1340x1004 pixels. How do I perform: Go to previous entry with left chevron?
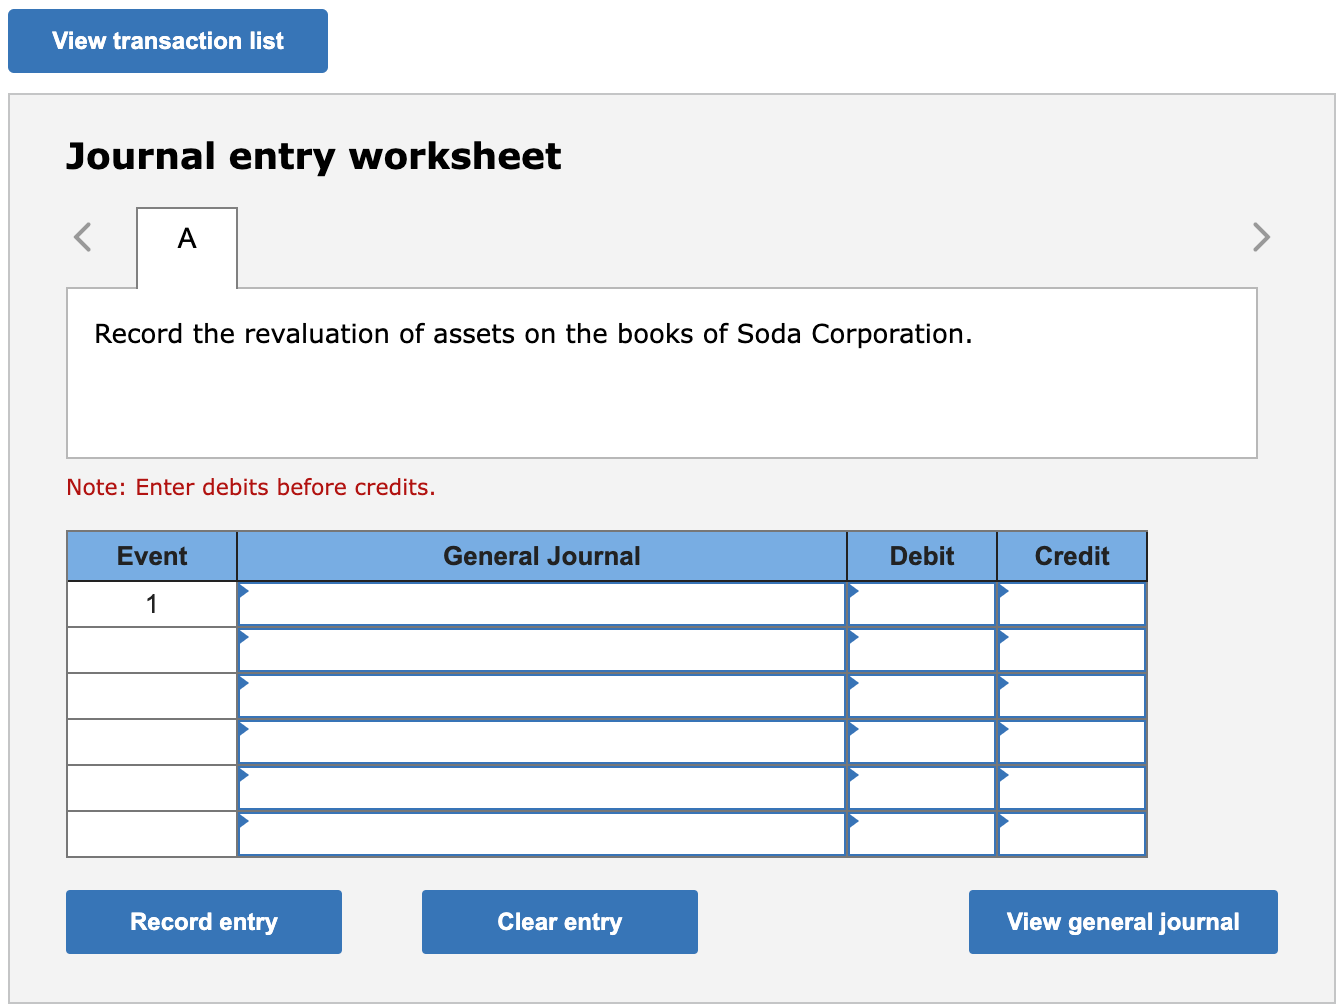click(83, 237)
